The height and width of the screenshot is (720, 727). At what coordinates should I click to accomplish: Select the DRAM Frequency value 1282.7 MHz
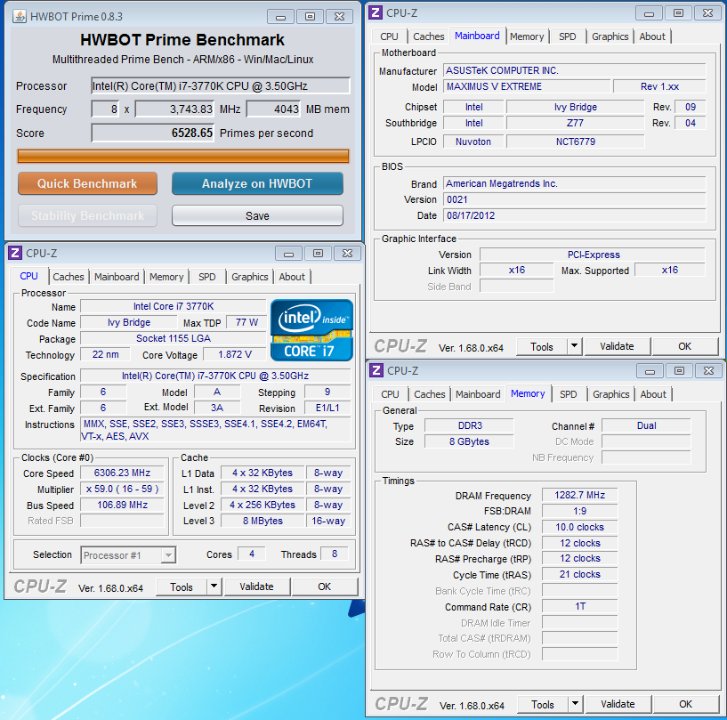point(580,495)
